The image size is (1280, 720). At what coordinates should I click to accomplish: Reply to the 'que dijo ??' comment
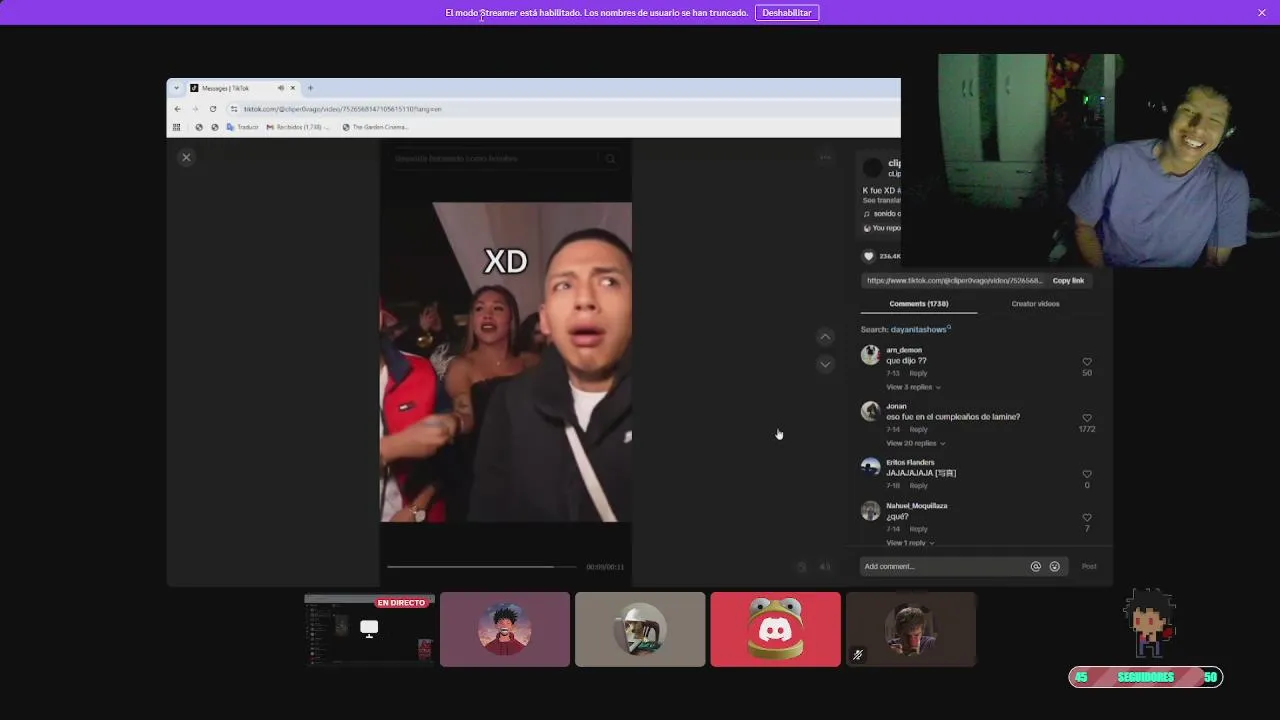coord(918,373)
